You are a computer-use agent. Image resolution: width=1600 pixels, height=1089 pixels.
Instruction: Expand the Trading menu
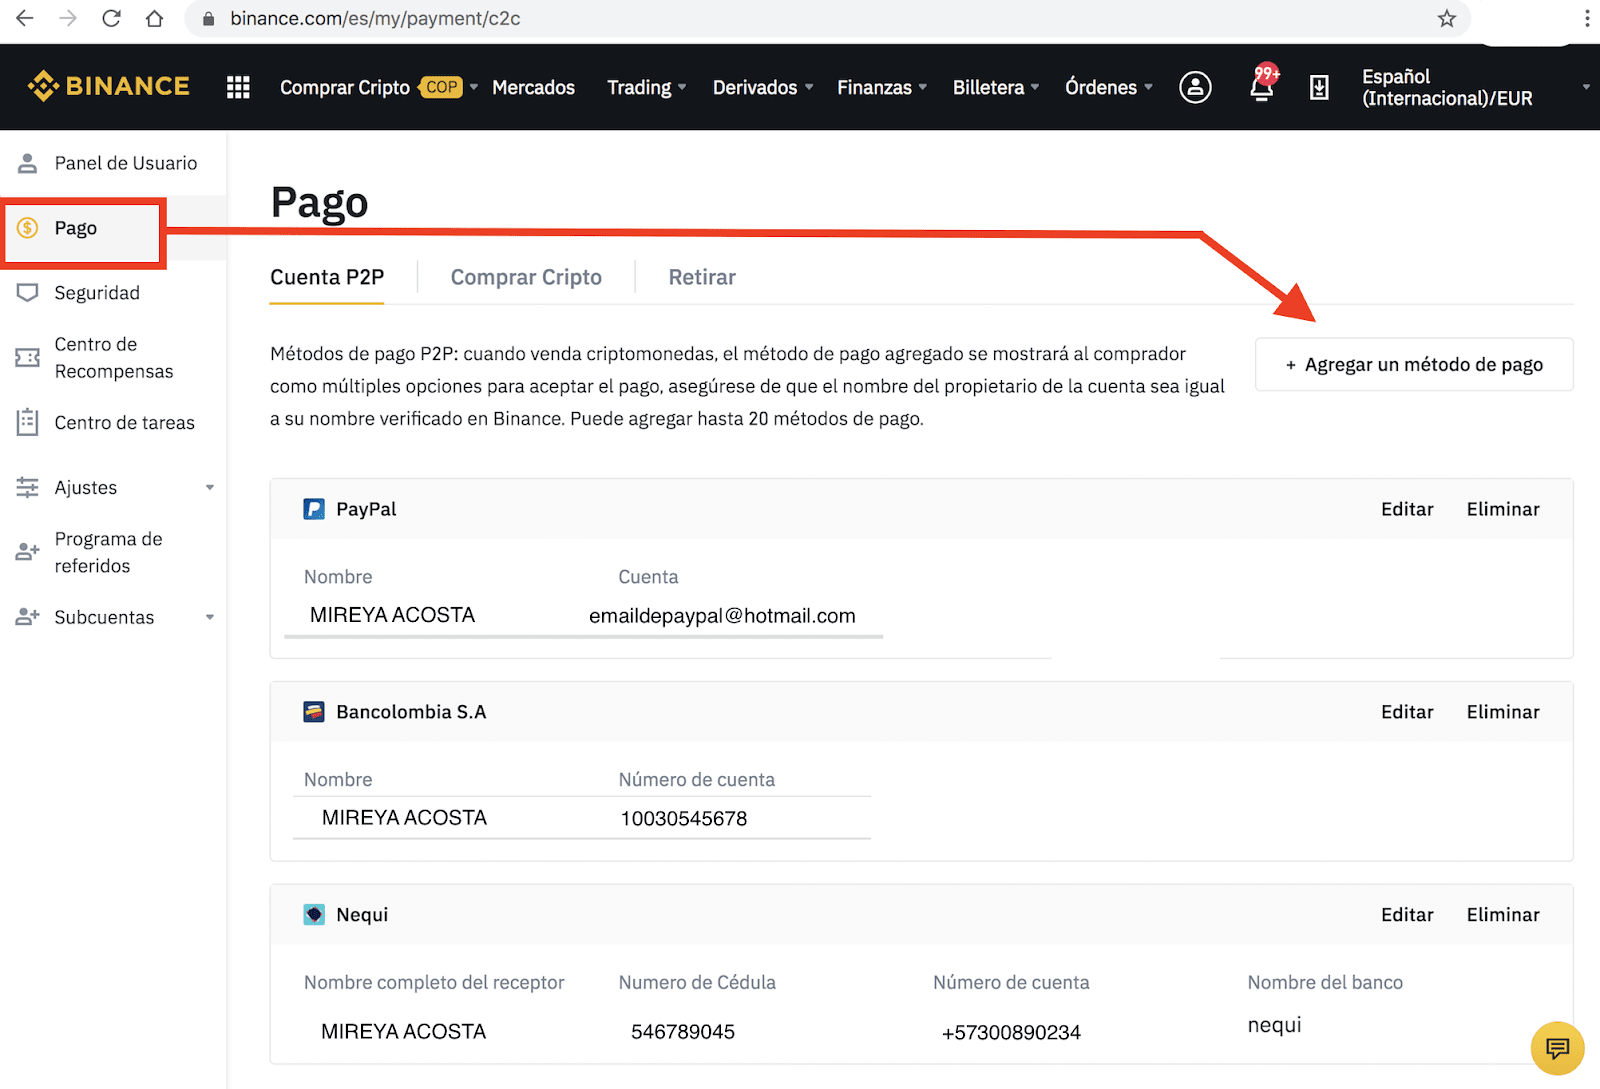(647, 87)
